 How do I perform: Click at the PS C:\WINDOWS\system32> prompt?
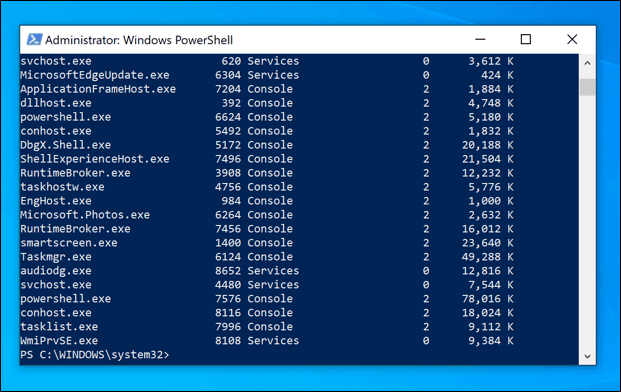(x=95, y=354)
